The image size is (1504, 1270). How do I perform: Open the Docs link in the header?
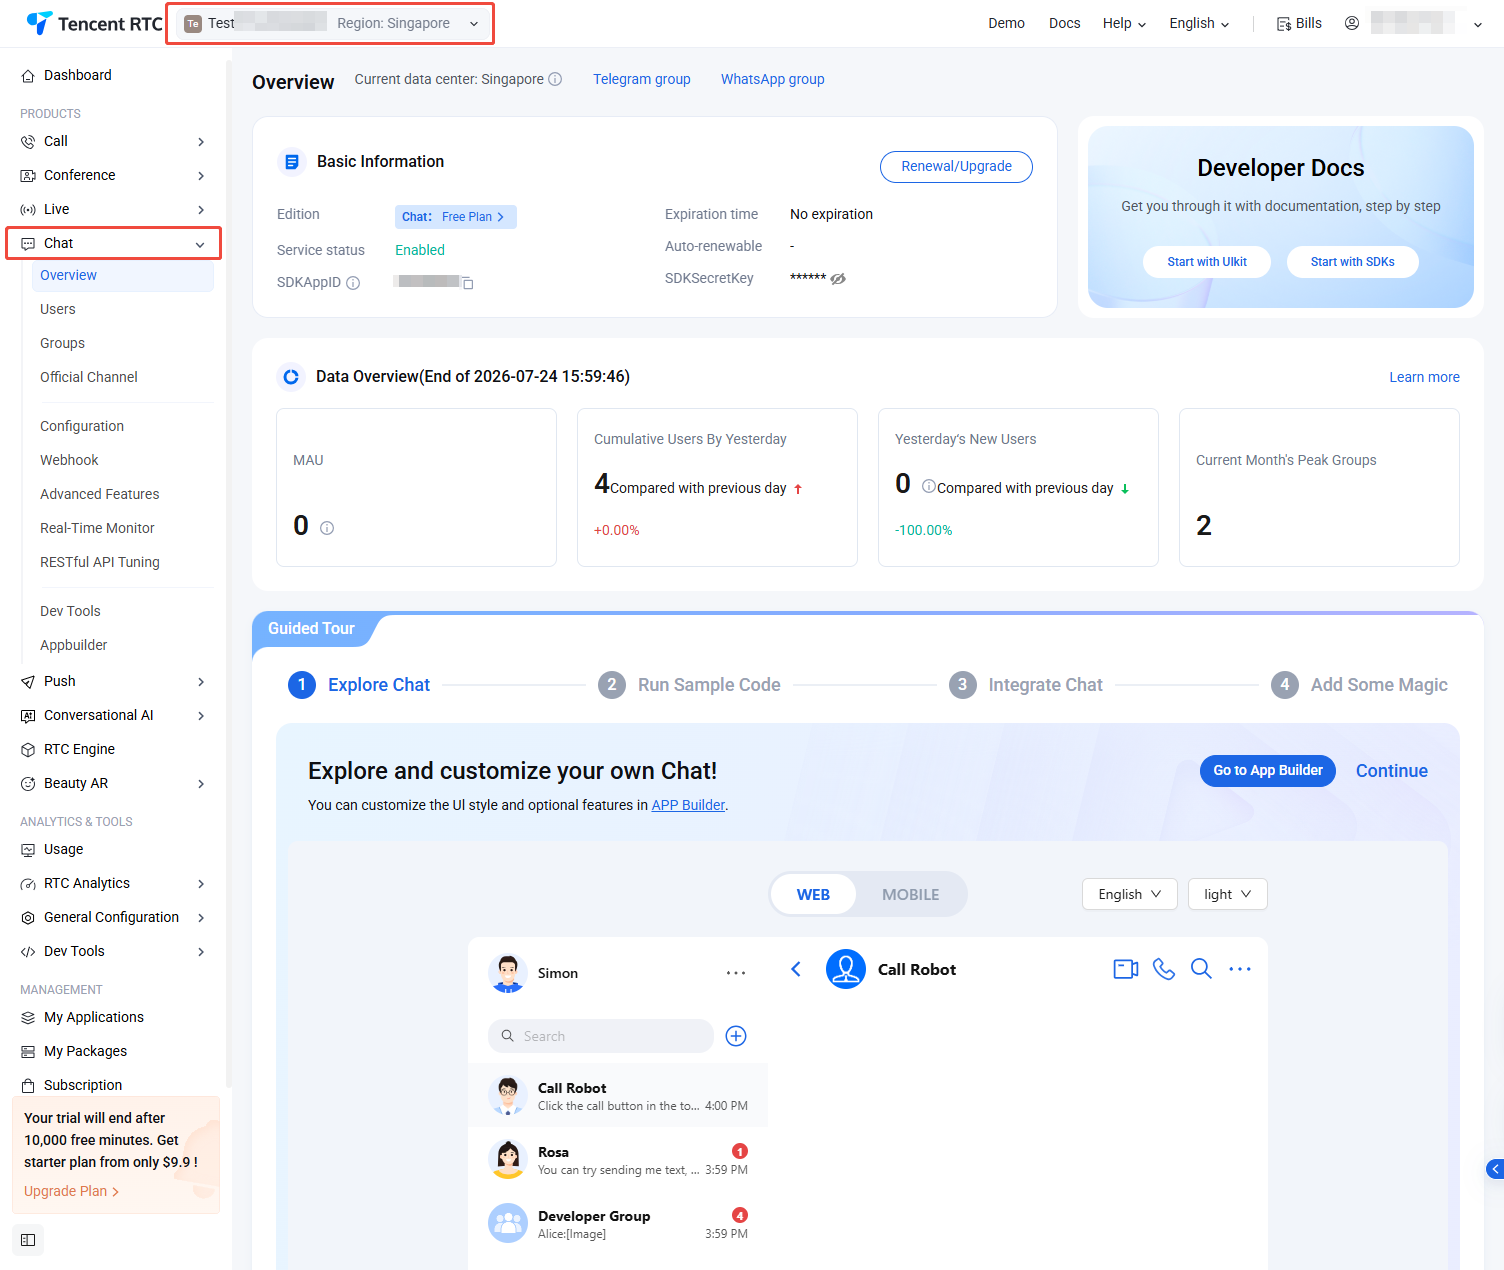click(x=1064, y=23)
